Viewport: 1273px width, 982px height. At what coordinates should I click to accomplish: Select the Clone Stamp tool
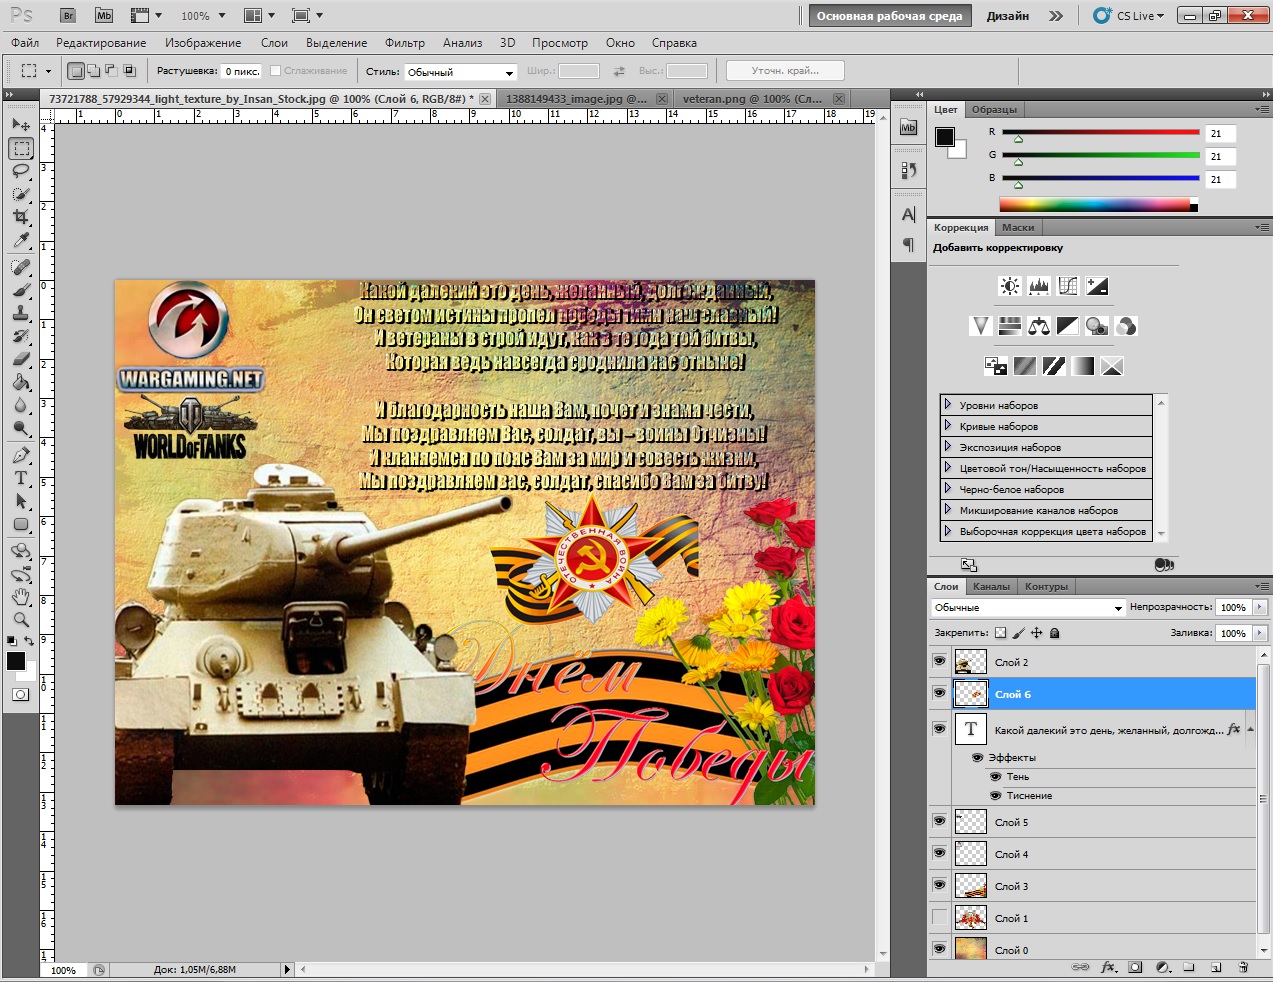21,313
